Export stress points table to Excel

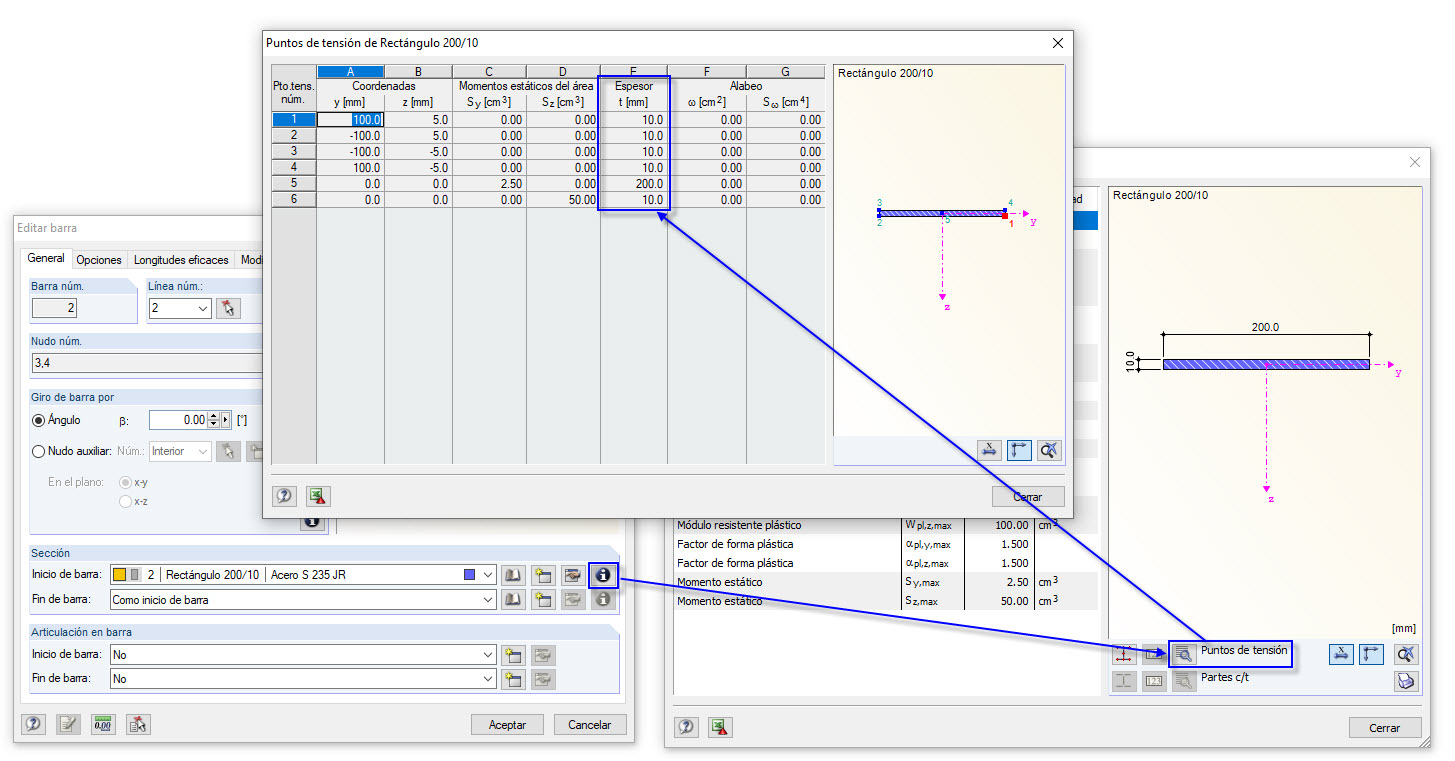point(318,496)
